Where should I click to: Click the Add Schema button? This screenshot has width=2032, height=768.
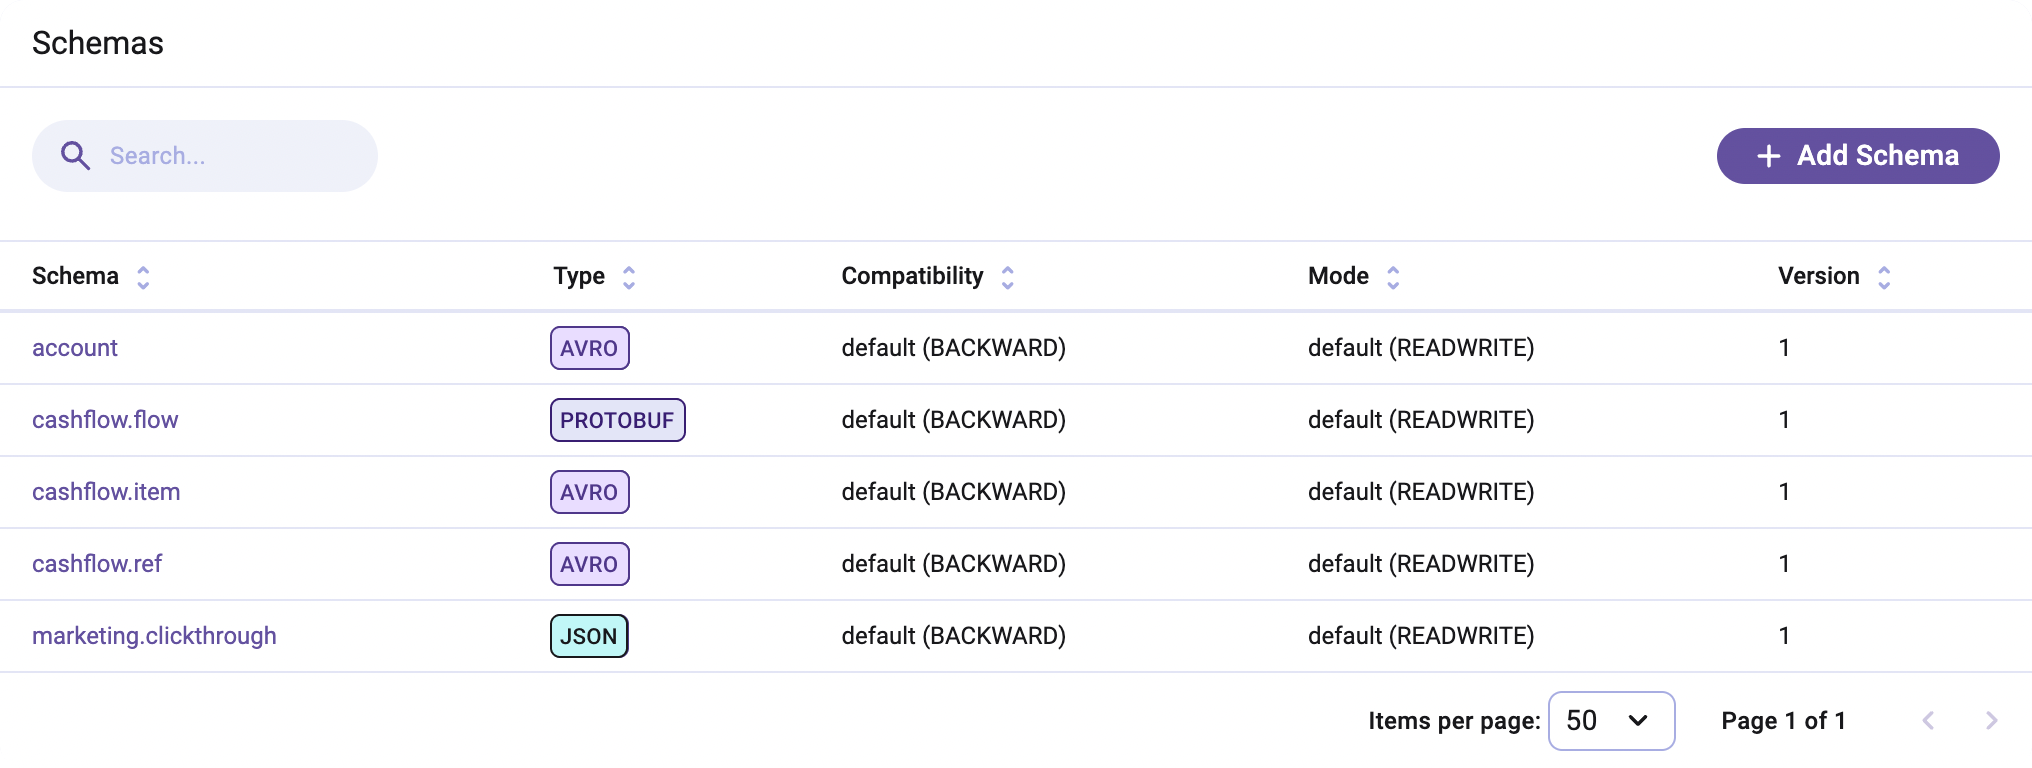[x=1858, y=156]
